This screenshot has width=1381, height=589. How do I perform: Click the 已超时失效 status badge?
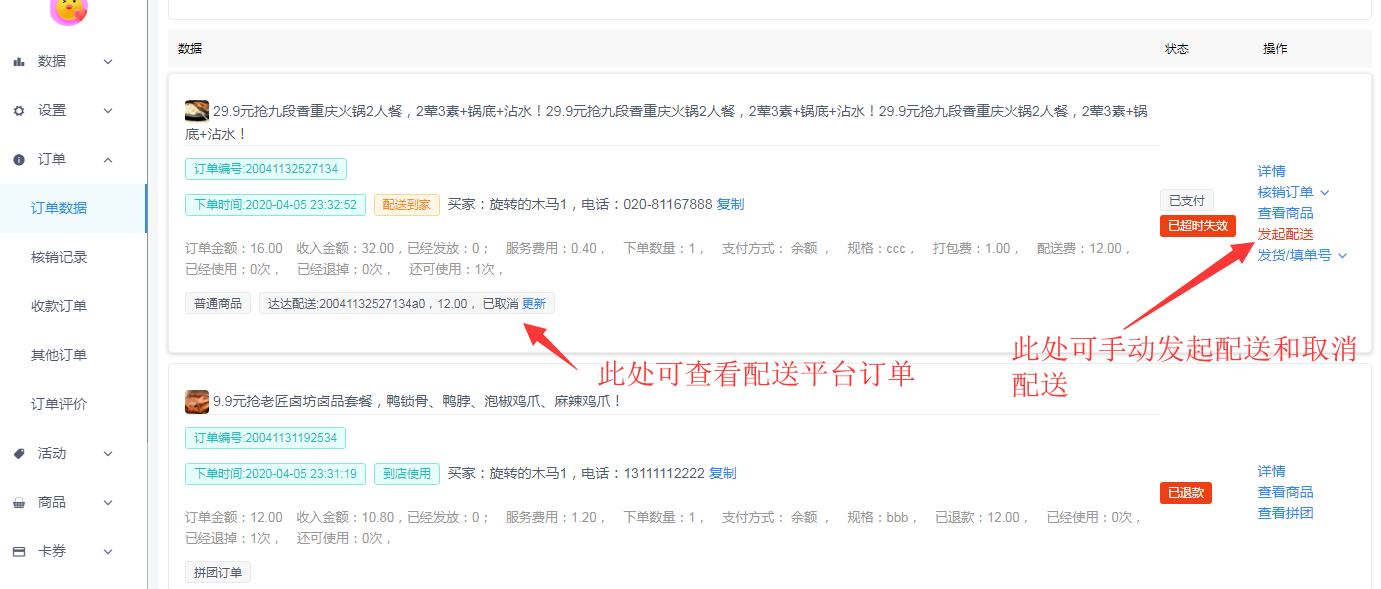[1198, 226]
